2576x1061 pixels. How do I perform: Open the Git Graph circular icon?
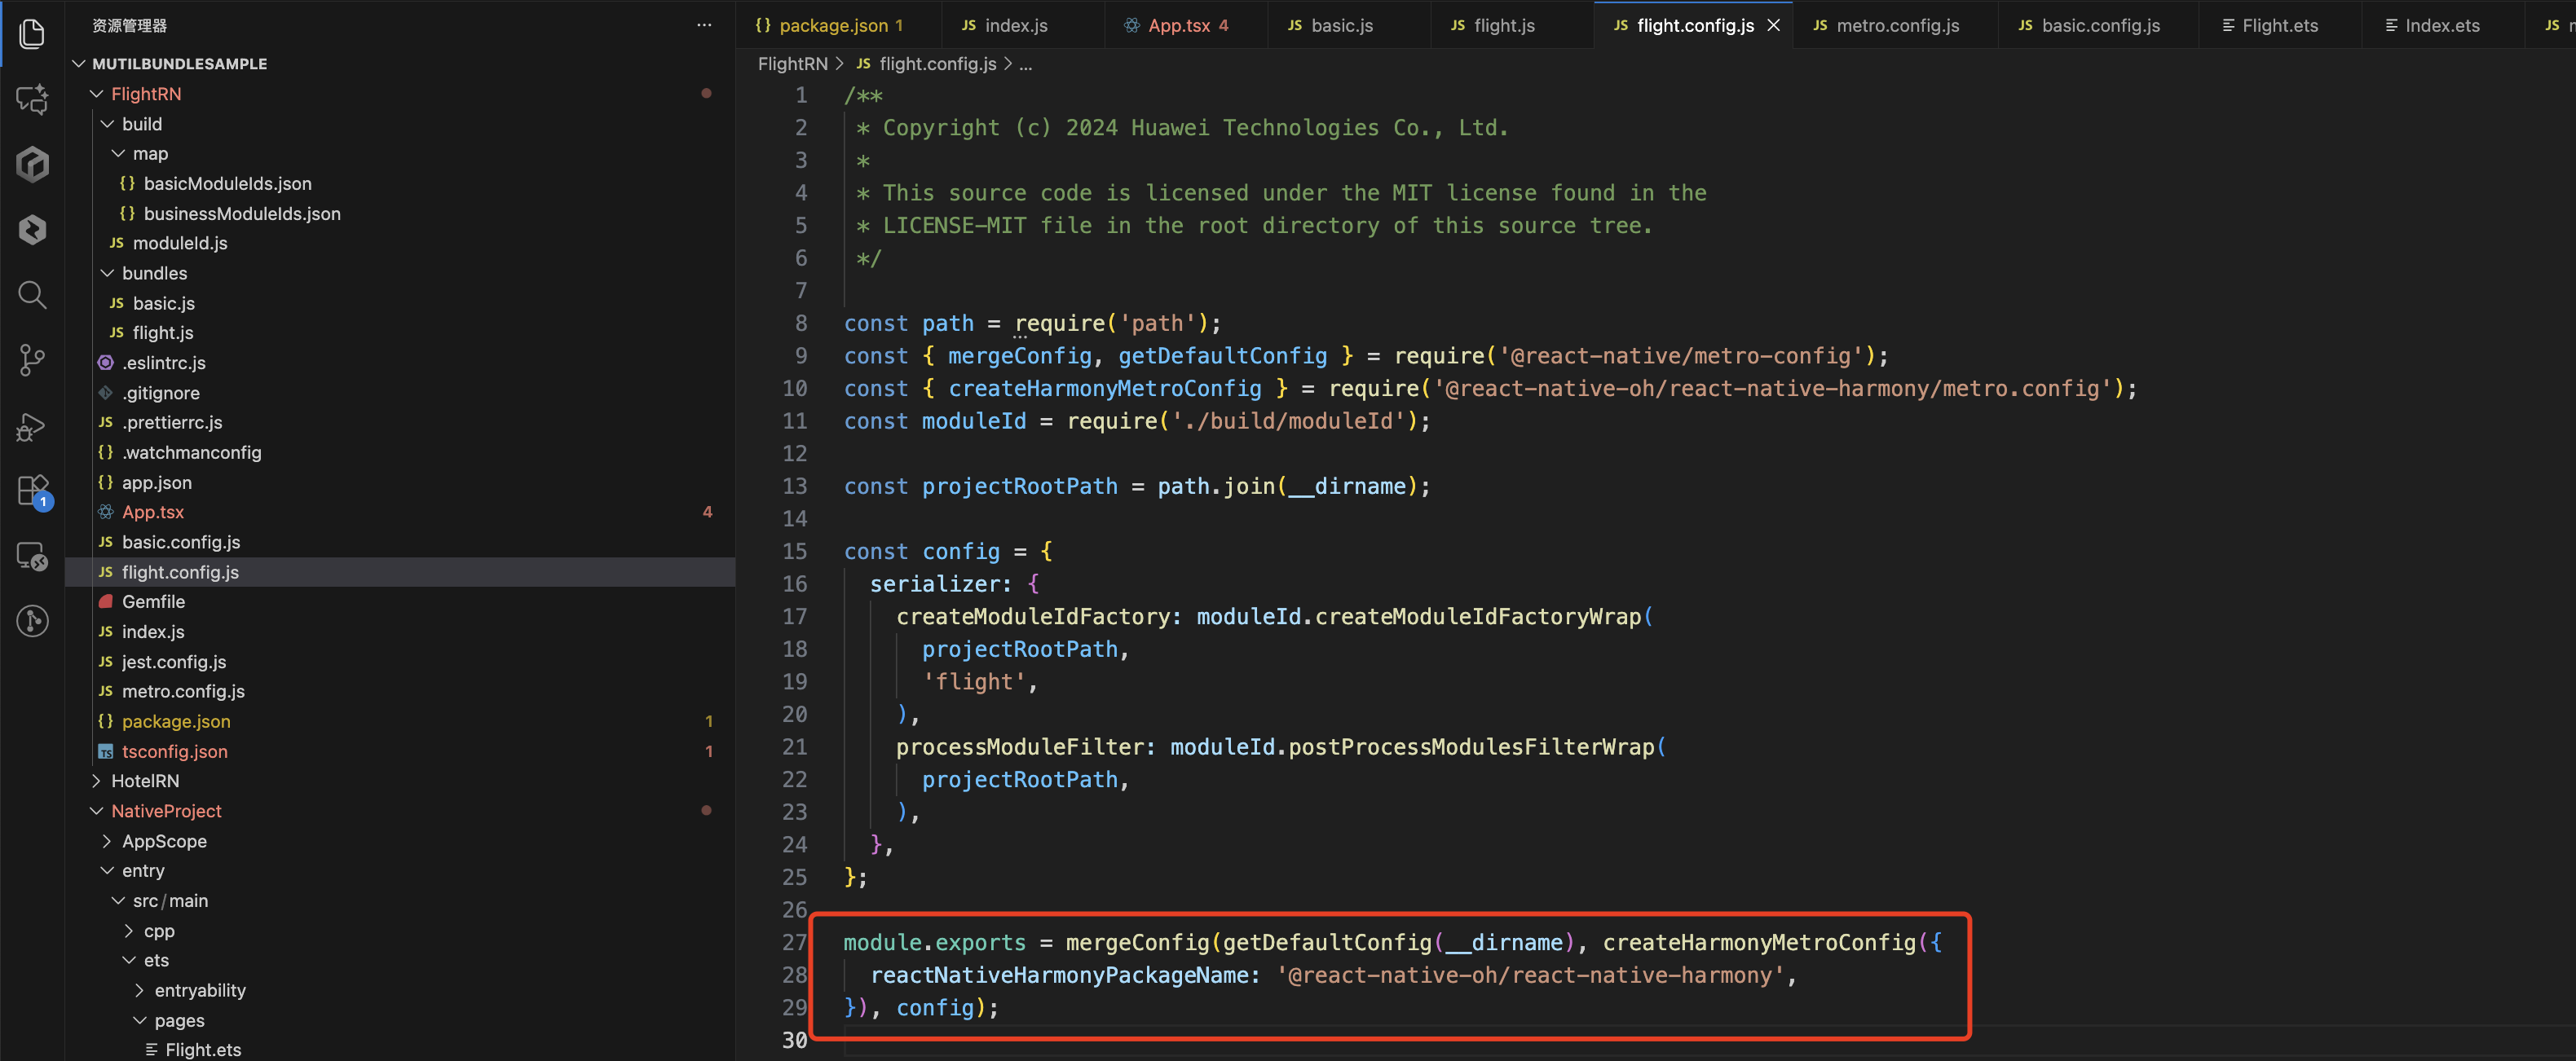pos(32,621)
